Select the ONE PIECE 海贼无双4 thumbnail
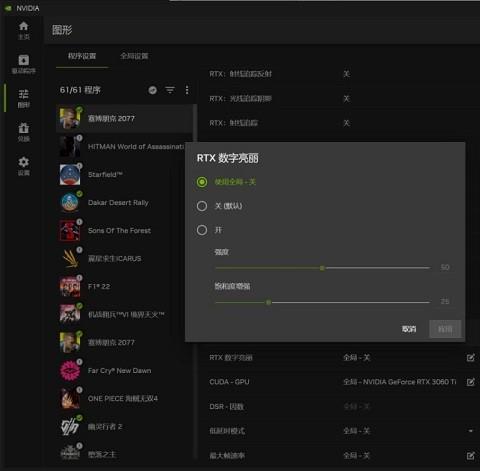The width and height of the screenshot is (480, 471). 70,398
